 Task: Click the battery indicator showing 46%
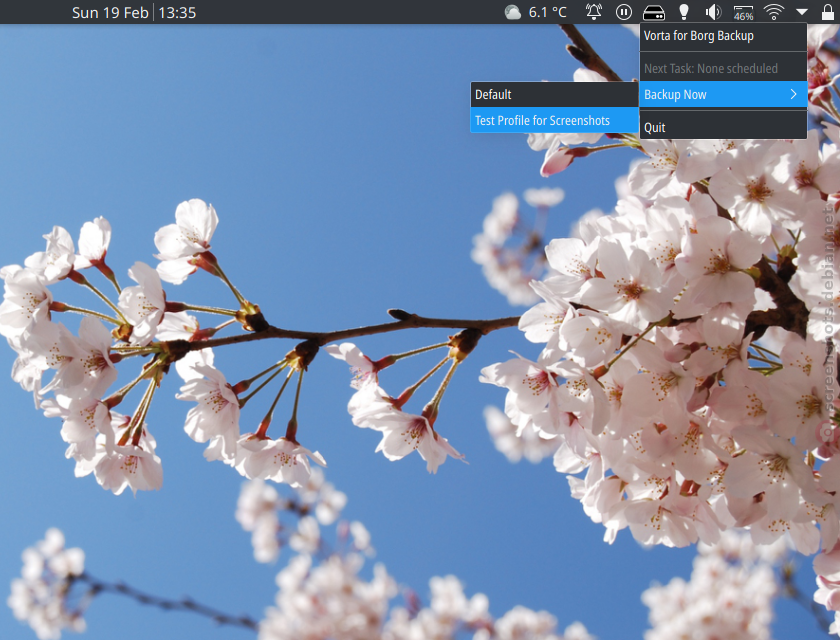tap(743, 12)
